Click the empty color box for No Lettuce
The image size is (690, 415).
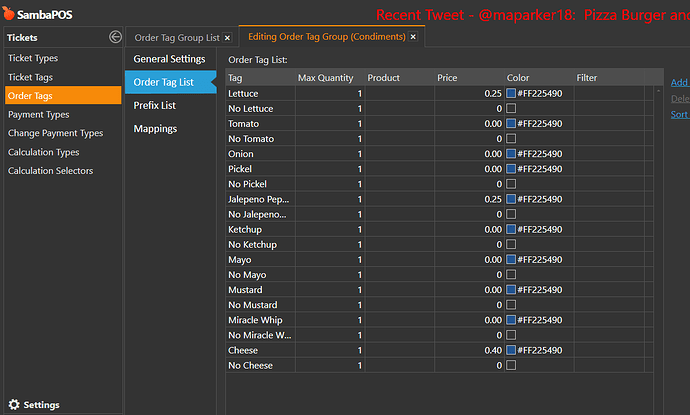[511, 108]
